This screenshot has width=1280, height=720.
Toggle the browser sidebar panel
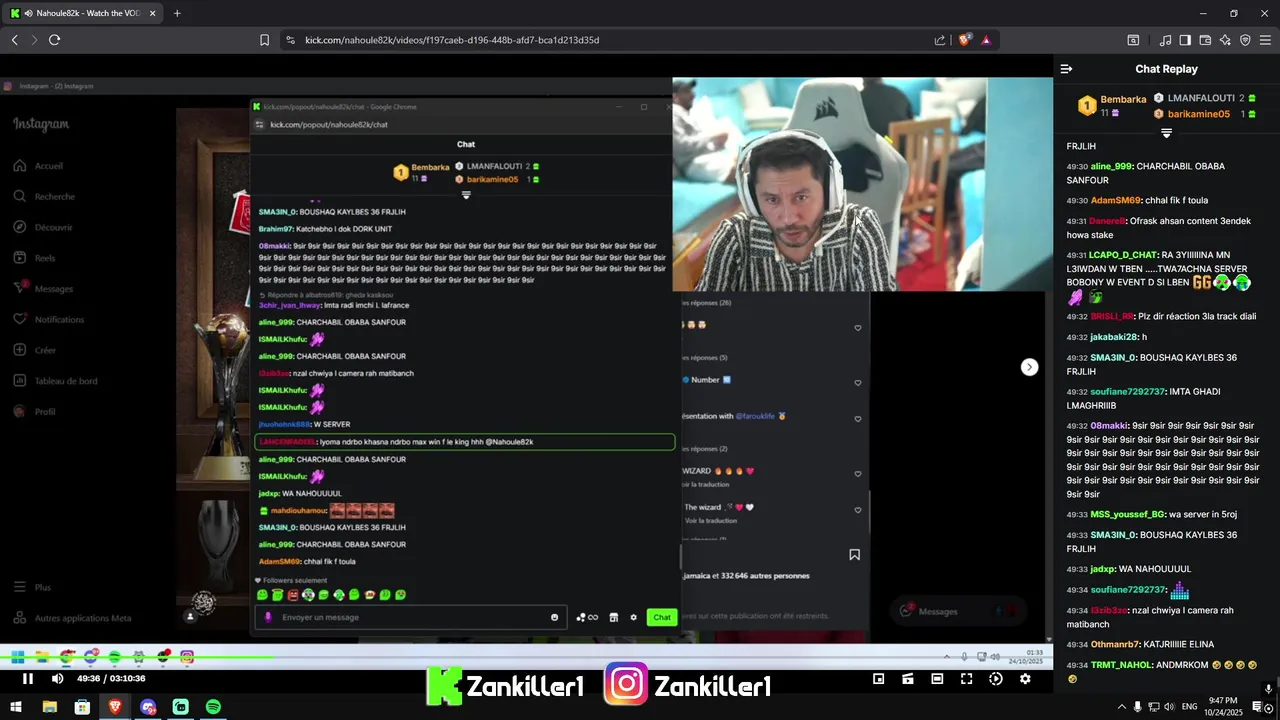(1185, 40)
